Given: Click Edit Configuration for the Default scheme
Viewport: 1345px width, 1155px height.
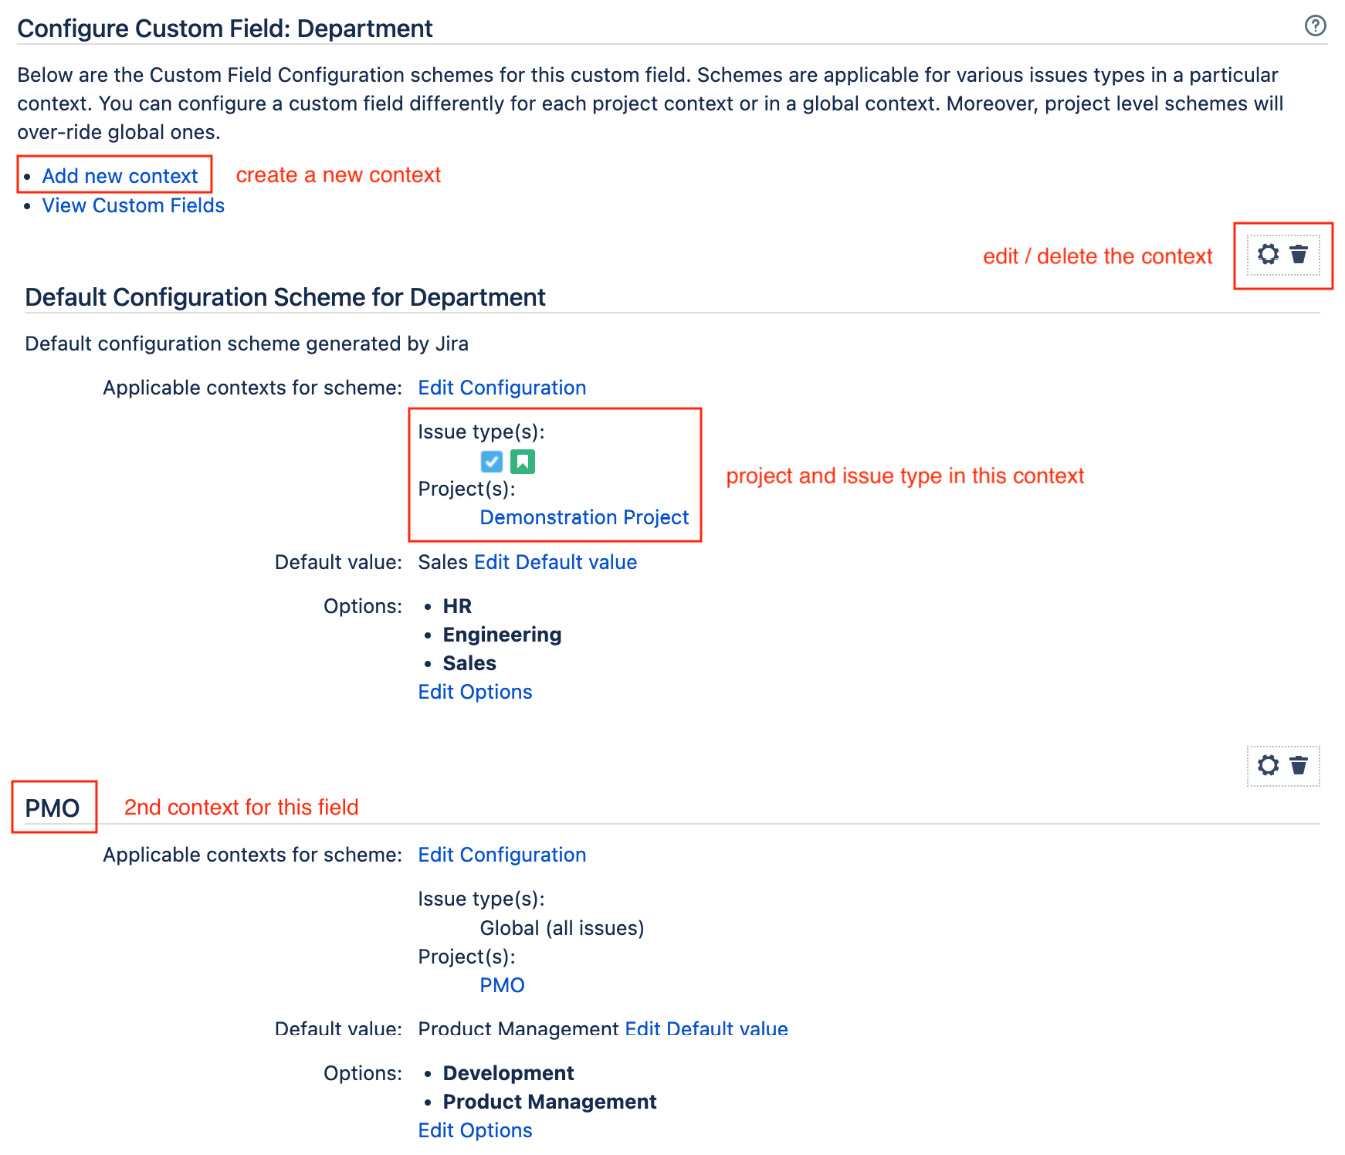Looking at the screenshot, I should (502, 388).
